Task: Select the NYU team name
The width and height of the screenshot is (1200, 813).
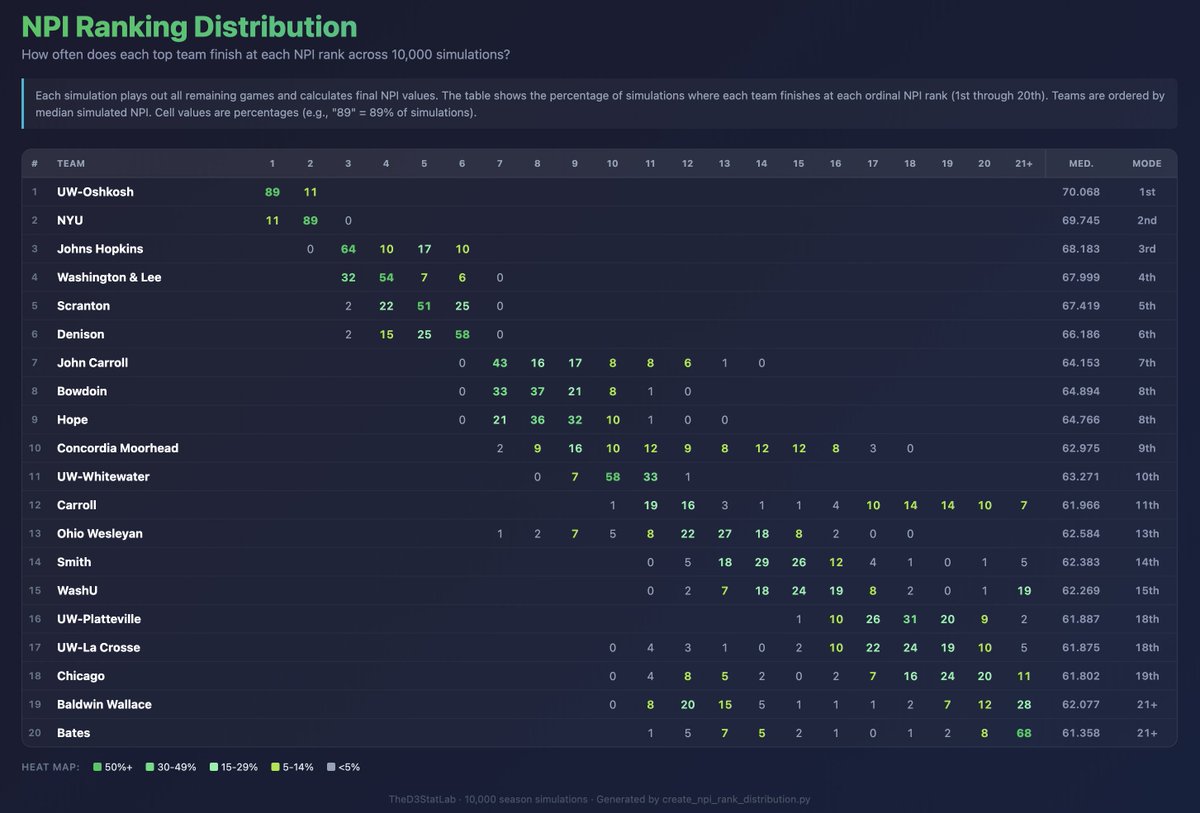Action: pyautogui.click(x=70, y=220)
